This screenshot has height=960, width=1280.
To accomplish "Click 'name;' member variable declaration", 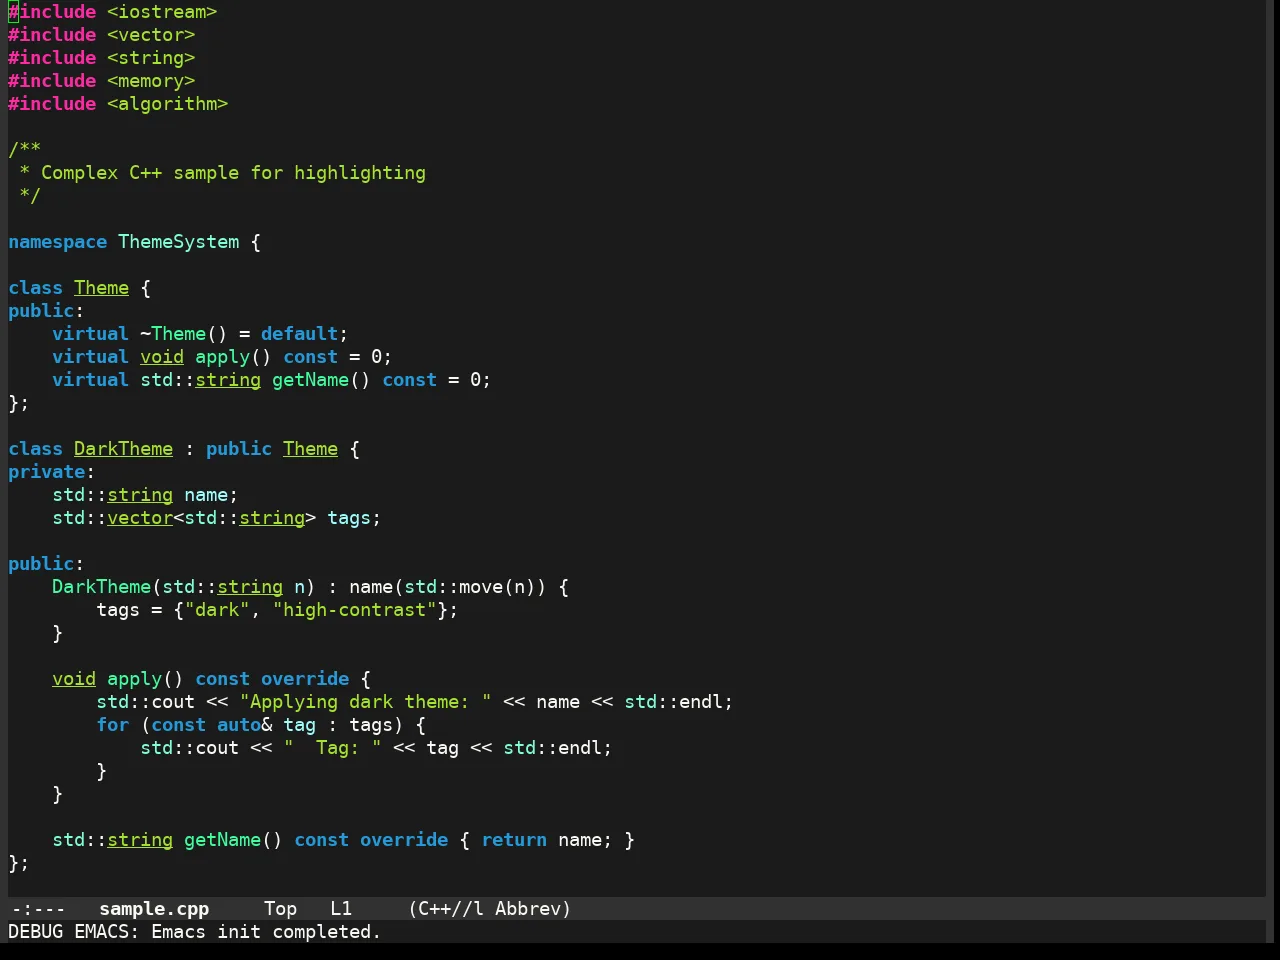I will (x=211, y=495).
